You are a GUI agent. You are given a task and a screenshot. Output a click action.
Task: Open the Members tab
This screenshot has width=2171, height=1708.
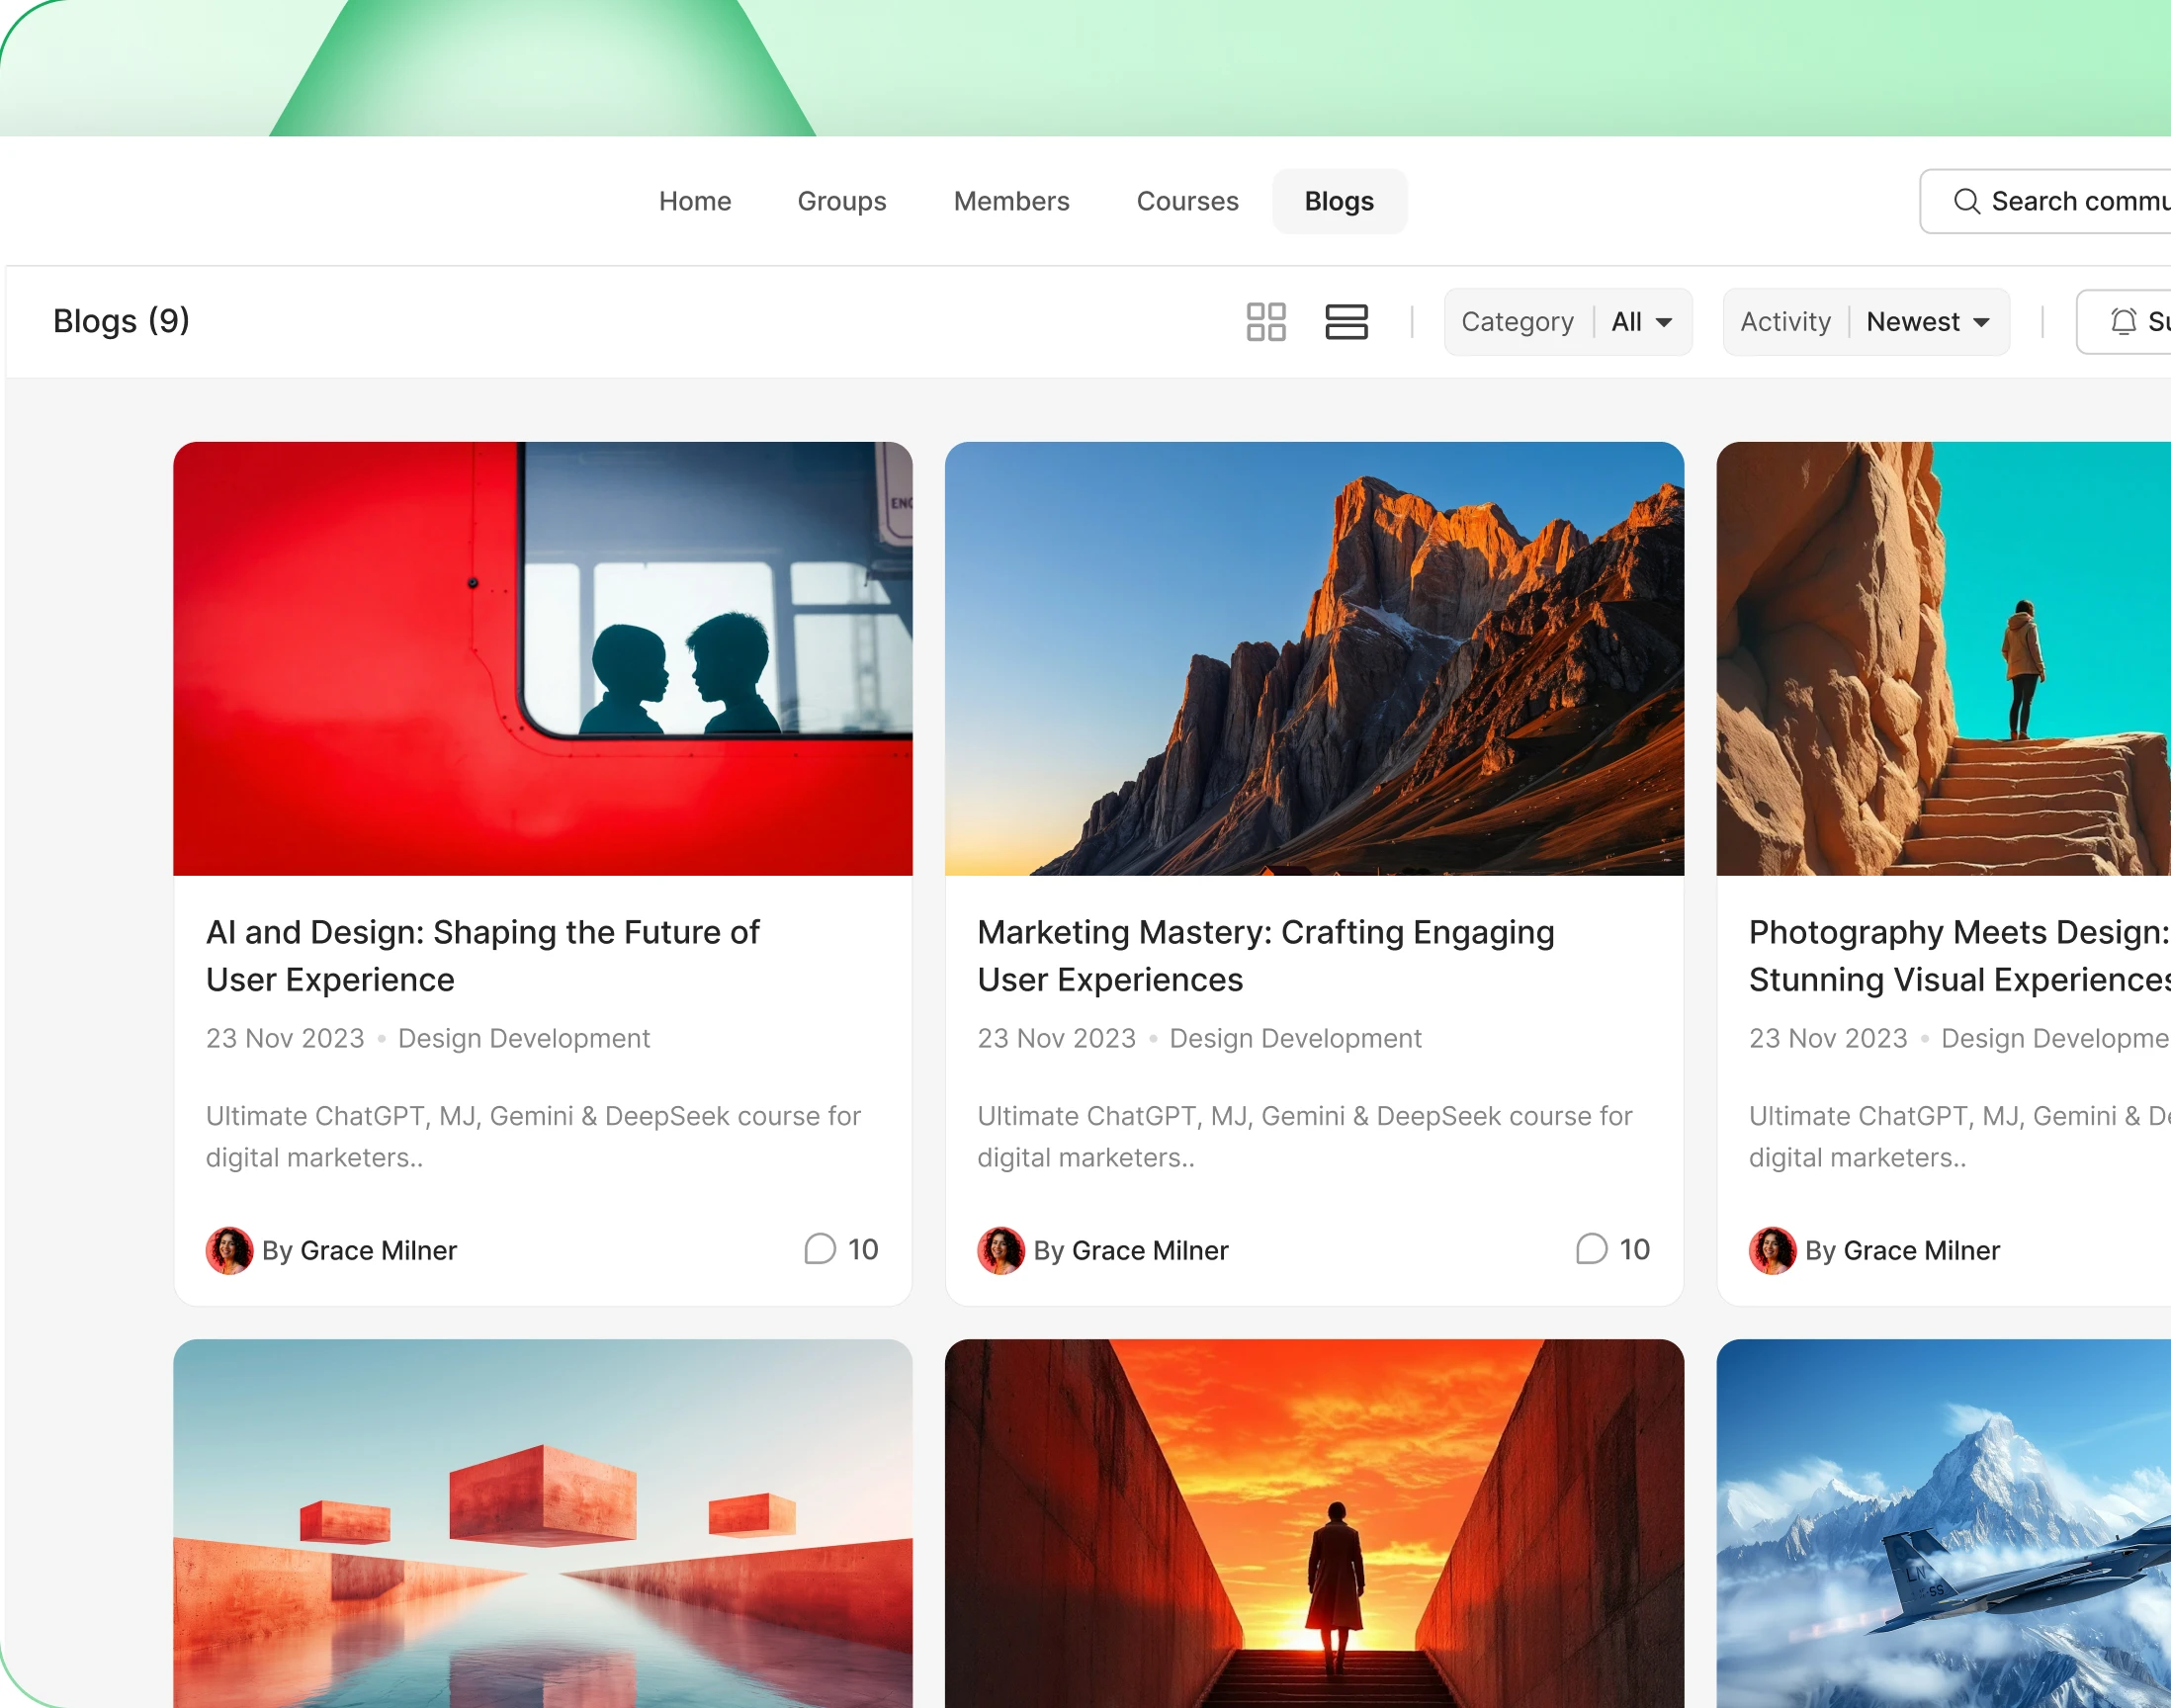(x=1012, y=201)
